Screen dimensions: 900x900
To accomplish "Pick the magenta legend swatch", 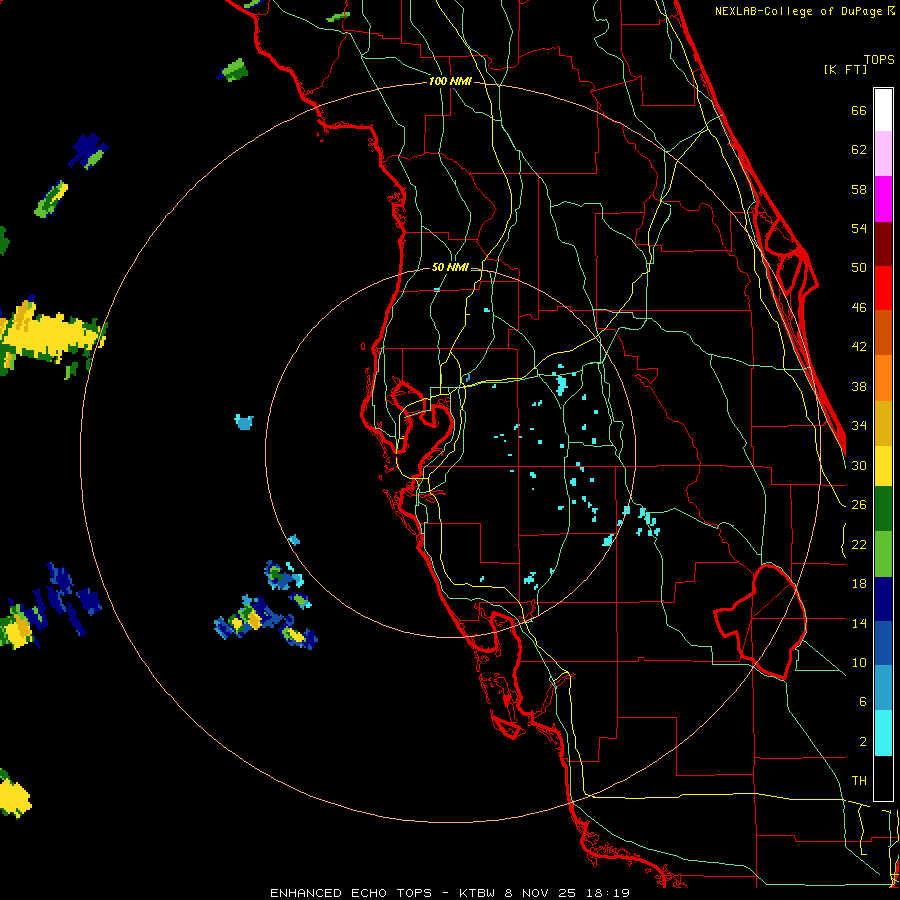I will 883,199.
